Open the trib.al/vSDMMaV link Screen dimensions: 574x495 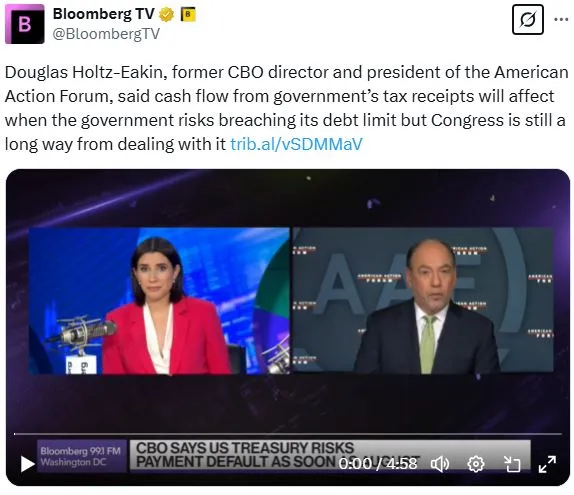(x=296, y=144)
